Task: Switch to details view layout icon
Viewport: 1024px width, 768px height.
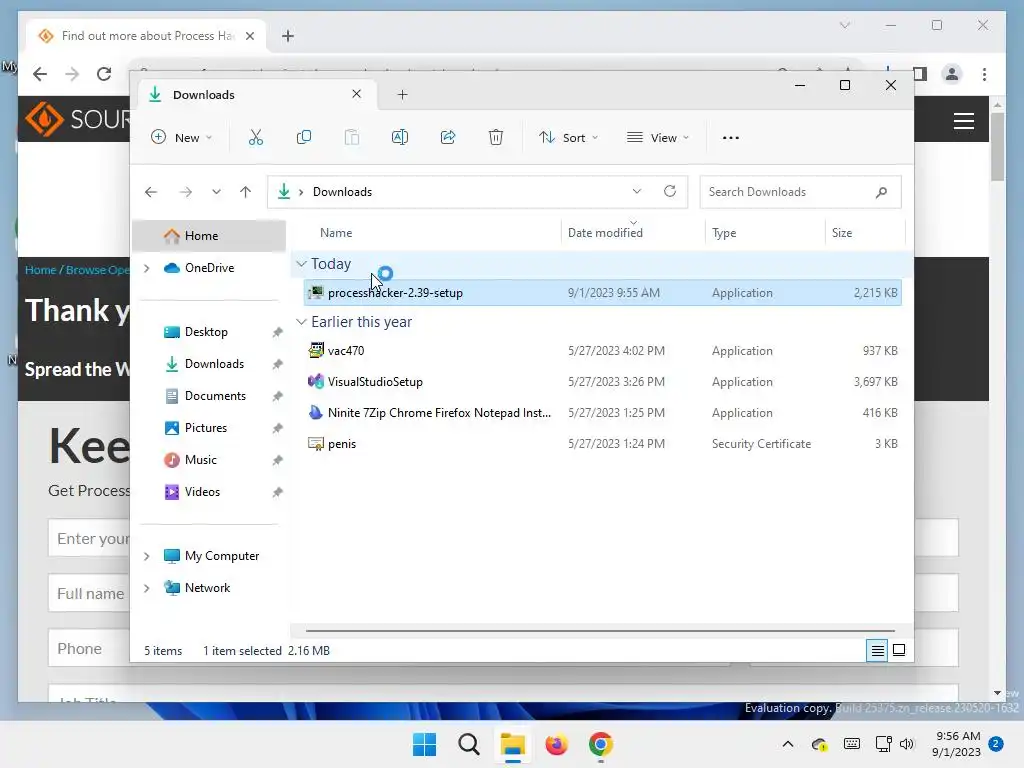Action: tap(877, 650)
